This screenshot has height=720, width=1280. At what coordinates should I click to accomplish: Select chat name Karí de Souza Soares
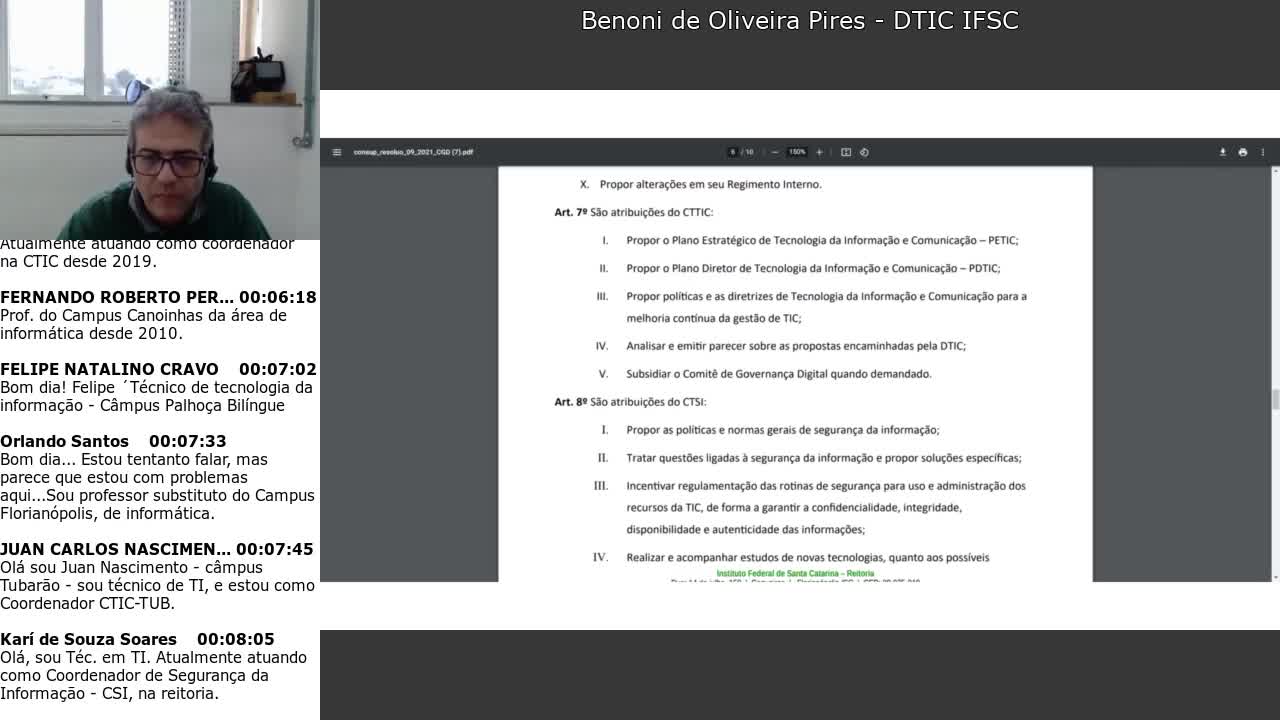pyautogui.click(x=88, y=639)
